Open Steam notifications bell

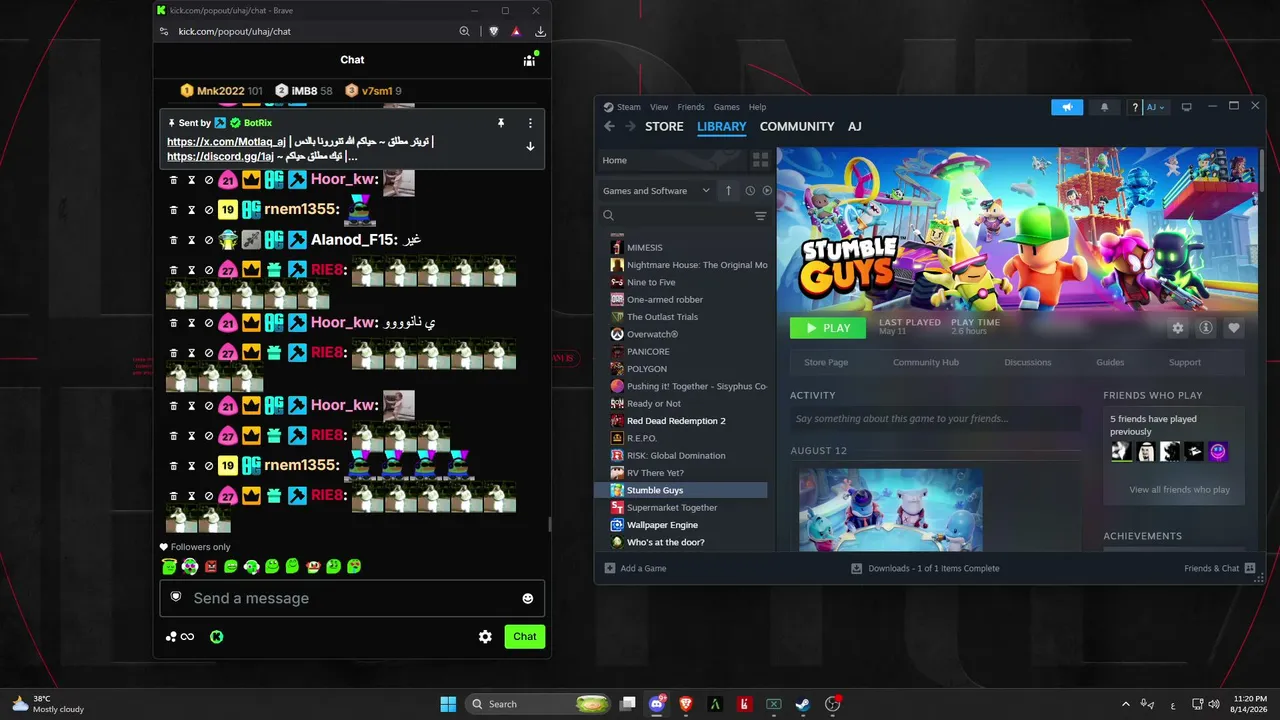click(x=1104, y=107)
